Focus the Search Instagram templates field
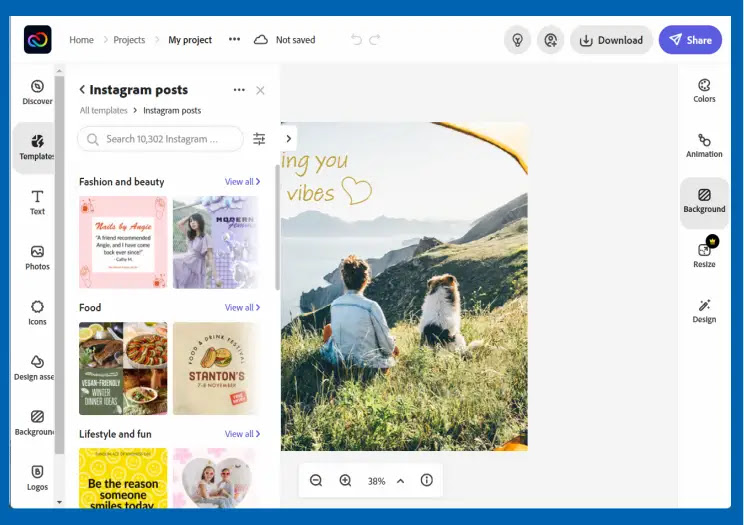The width and height of the screenshot is (744, 525). [160, 139]
